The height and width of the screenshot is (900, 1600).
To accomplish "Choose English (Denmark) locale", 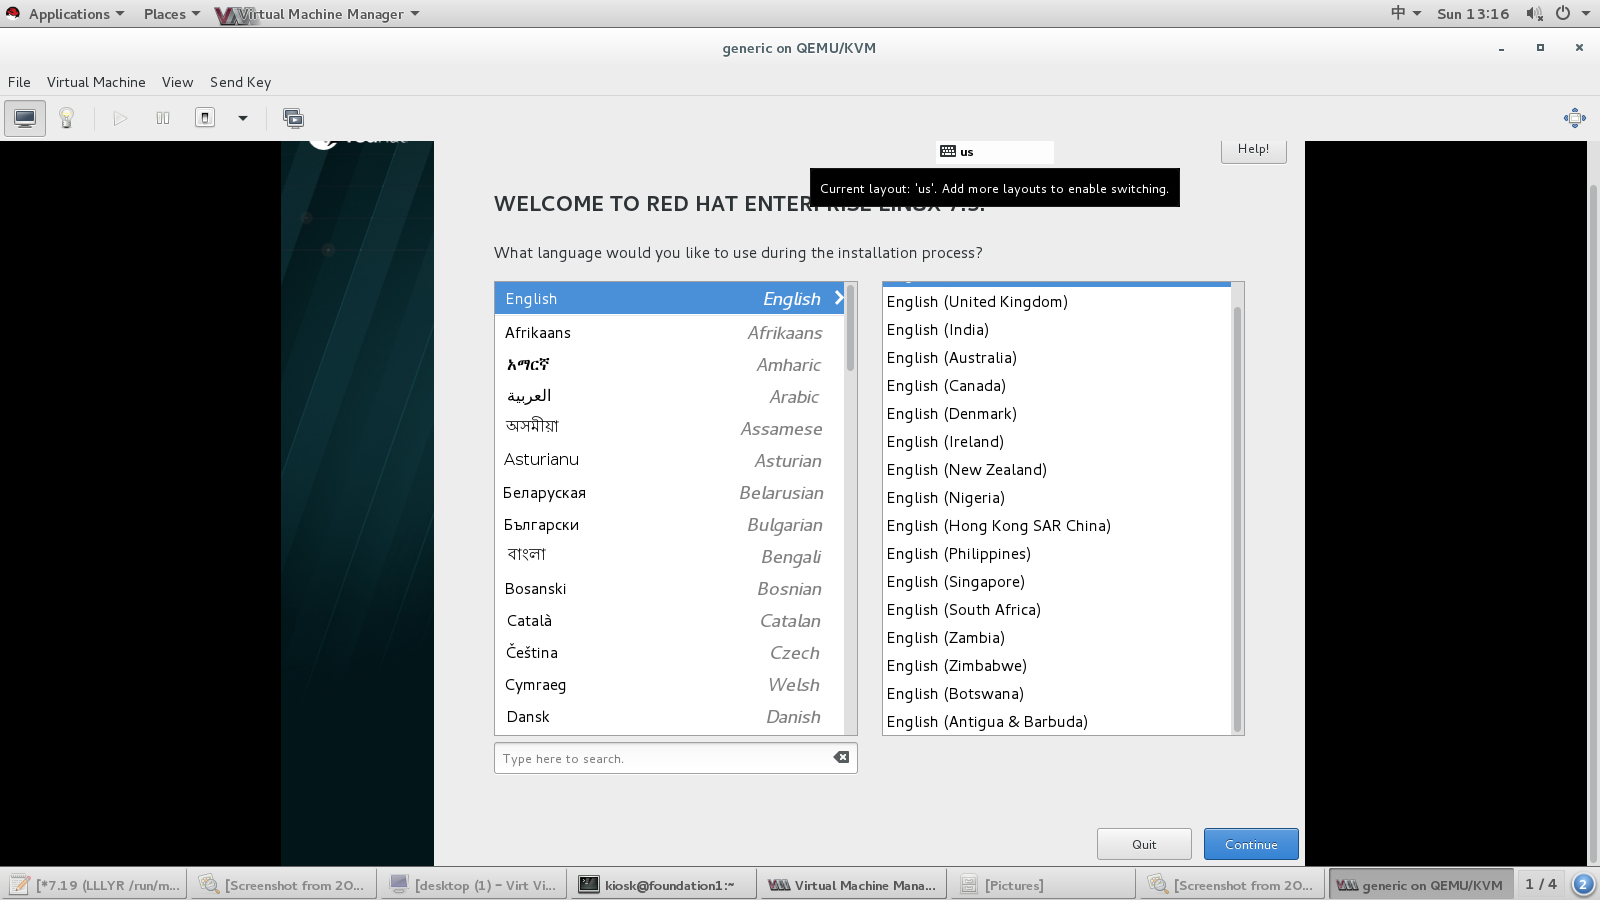I will pyautogui.click(x=1056, y=413).
